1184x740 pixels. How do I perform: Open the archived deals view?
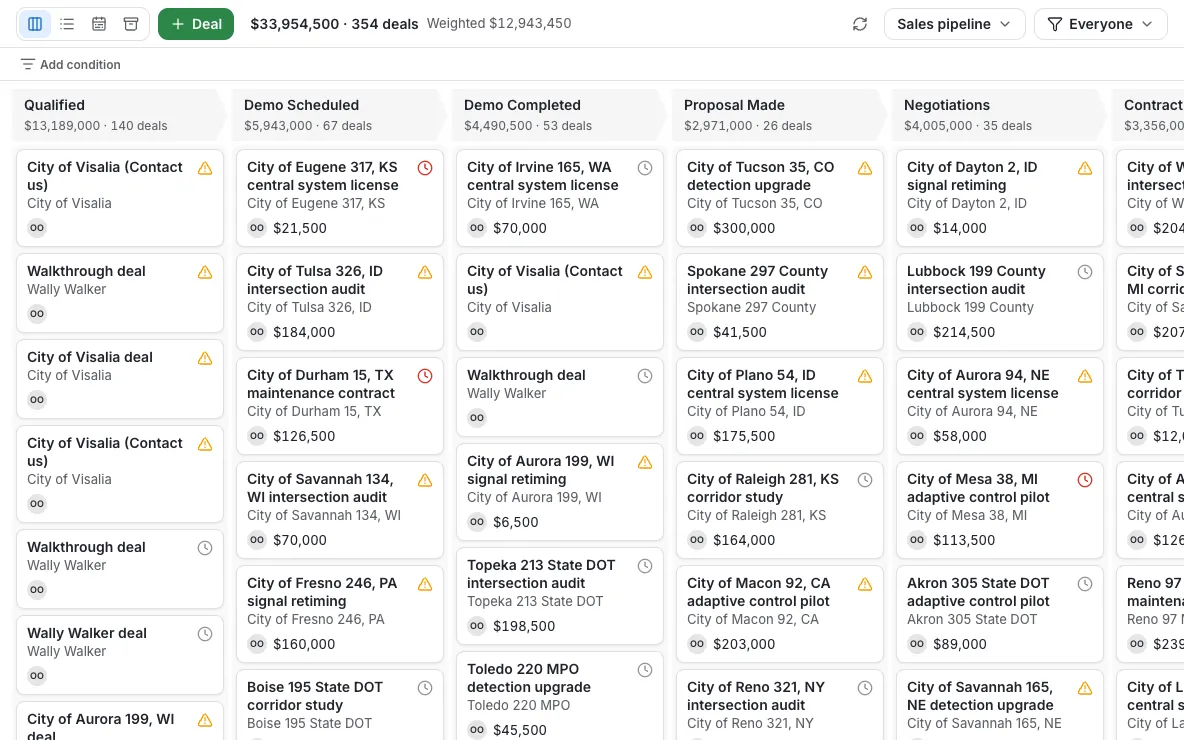coord(131,24)
